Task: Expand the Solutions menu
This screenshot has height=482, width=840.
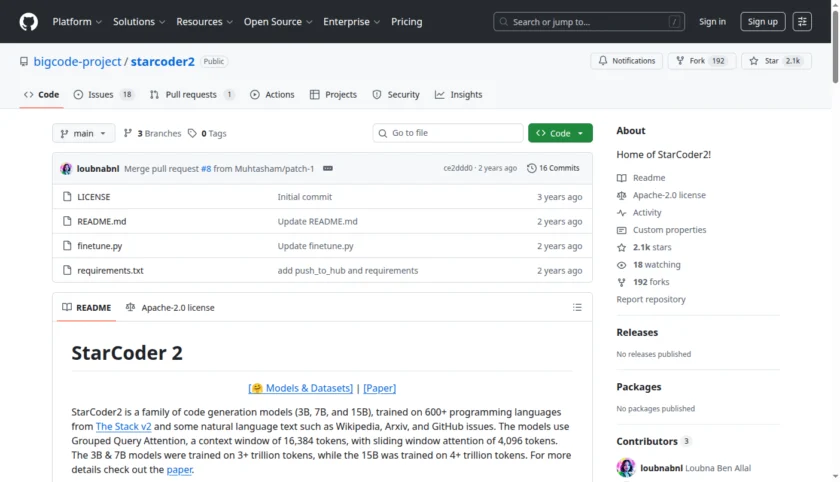Action: click(x=139, y=22)
